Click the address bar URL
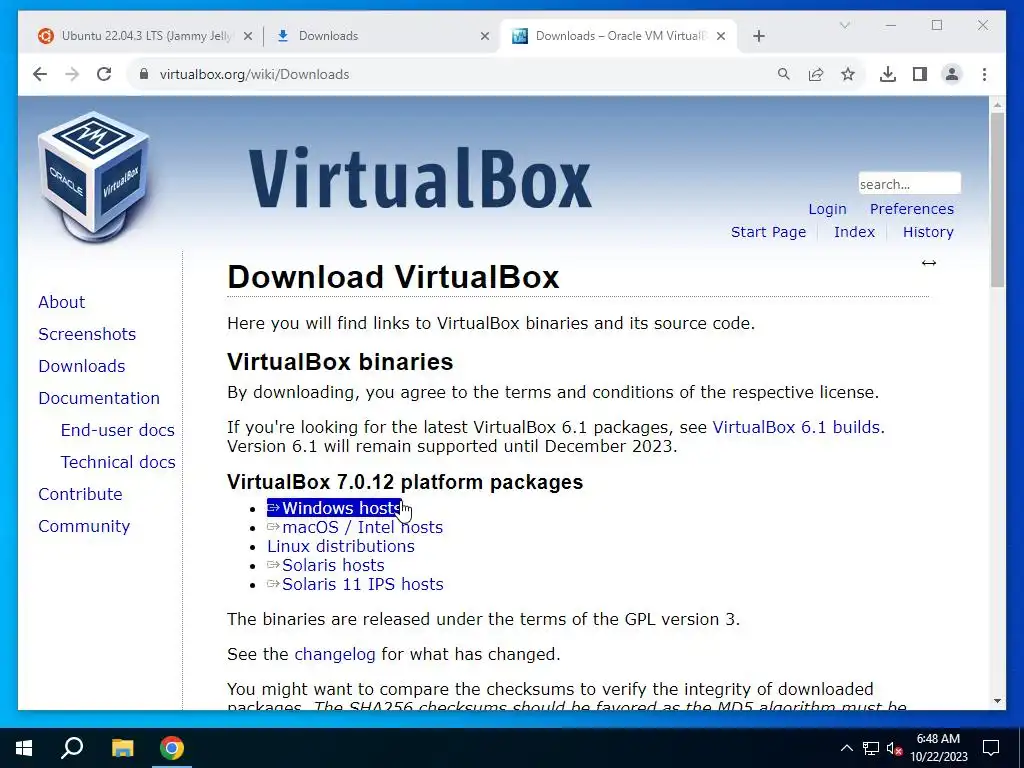 255,74
